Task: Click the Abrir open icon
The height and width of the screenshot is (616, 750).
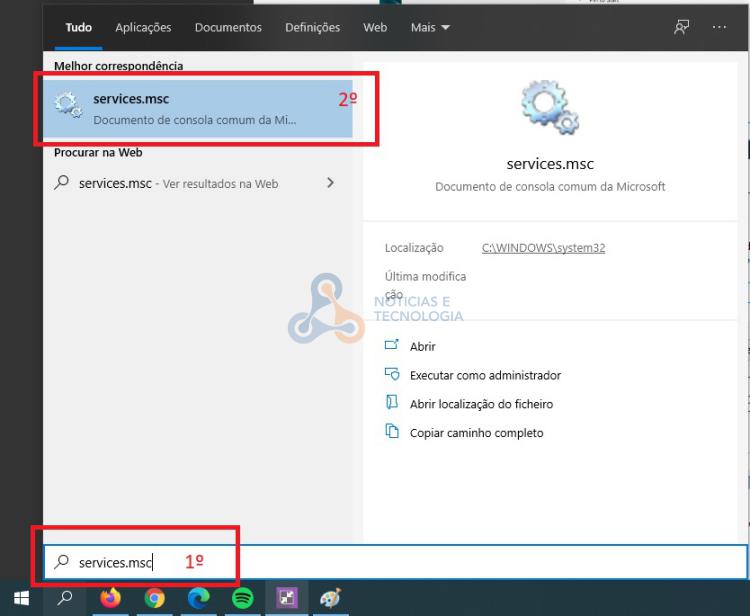Action: tap(392, 344)
